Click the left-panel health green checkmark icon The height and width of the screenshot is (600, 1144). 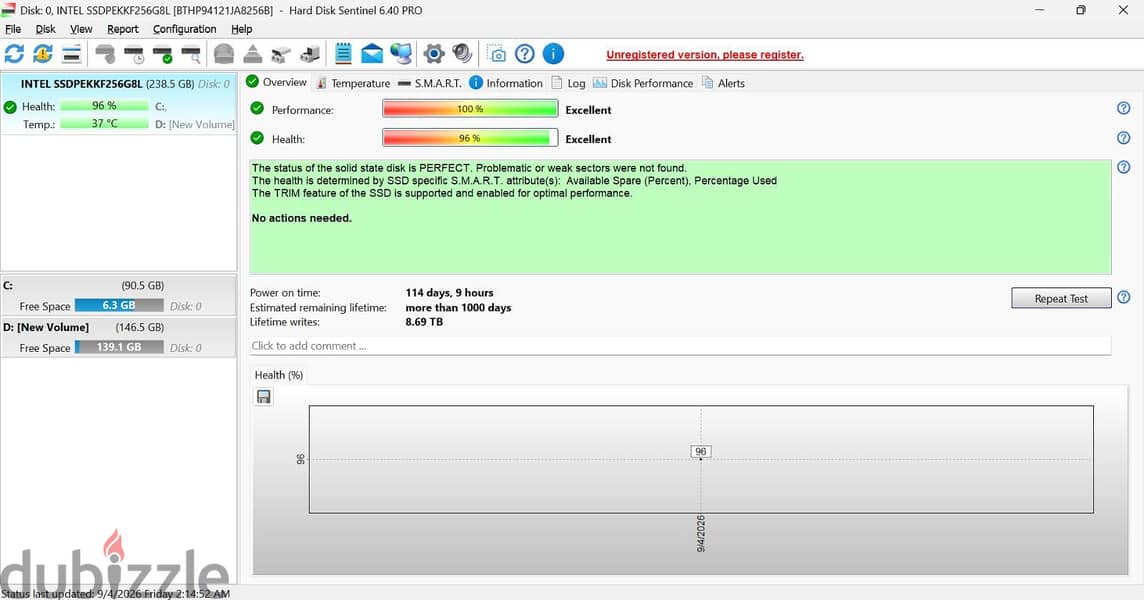point(10,107)
